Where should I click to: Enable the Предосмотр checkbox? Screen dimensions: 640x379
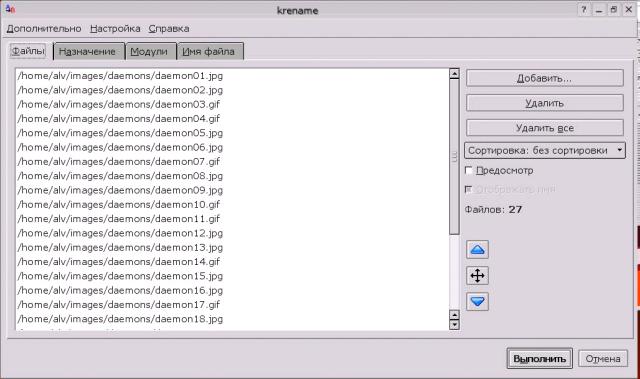coord(469,171)
